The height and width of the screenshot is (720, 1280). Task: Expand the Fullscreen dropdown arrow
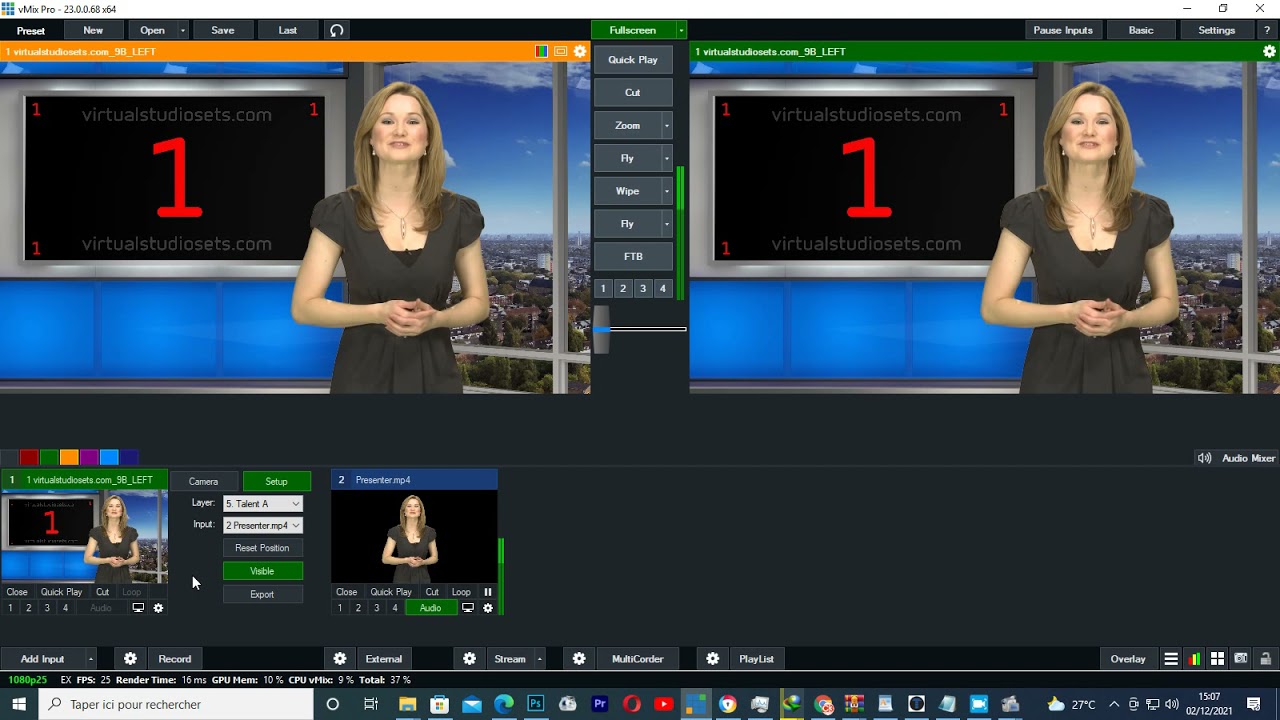coord(681,30)
